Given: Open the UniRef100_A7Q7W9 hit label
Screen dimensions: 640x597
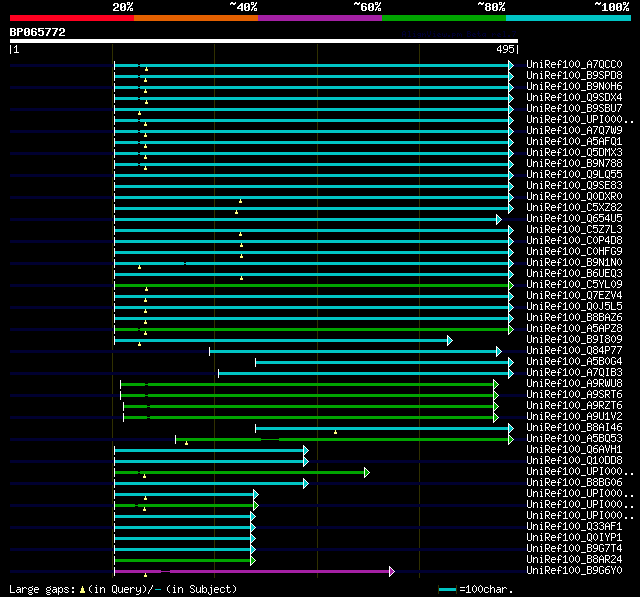Looking at the screenshot, I should 574,131.
